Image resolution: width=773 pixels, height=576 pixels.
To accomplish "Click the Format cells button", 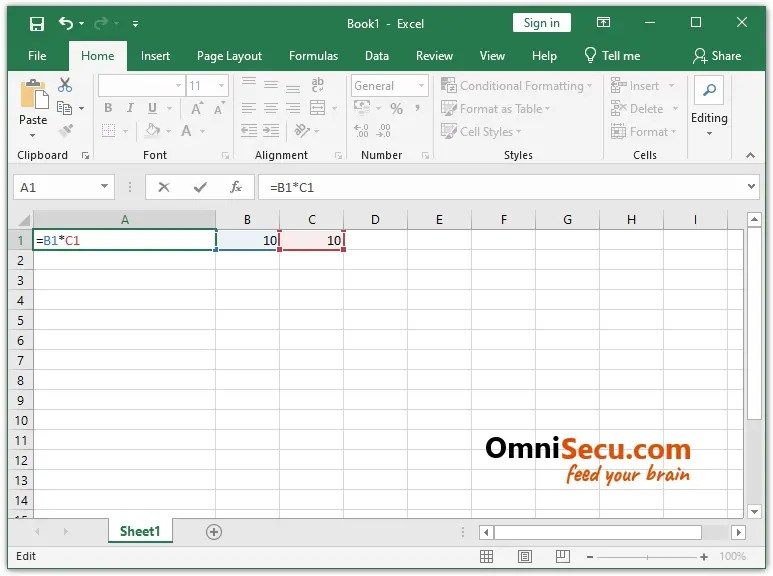I will (x=643, y=132).
